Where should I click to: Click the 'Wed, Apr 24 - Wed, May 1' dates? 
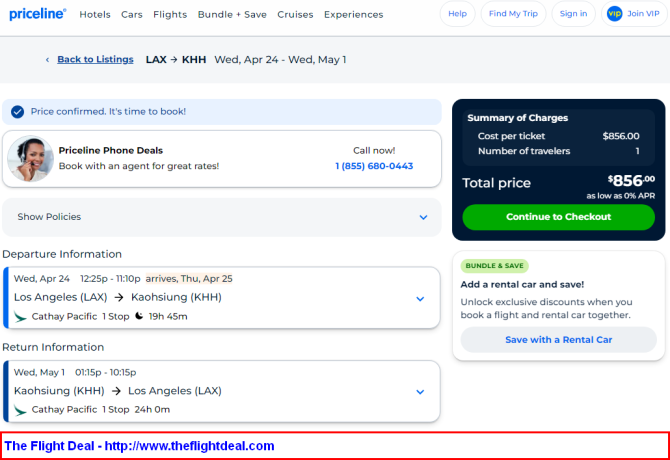(x=280, y=60)
